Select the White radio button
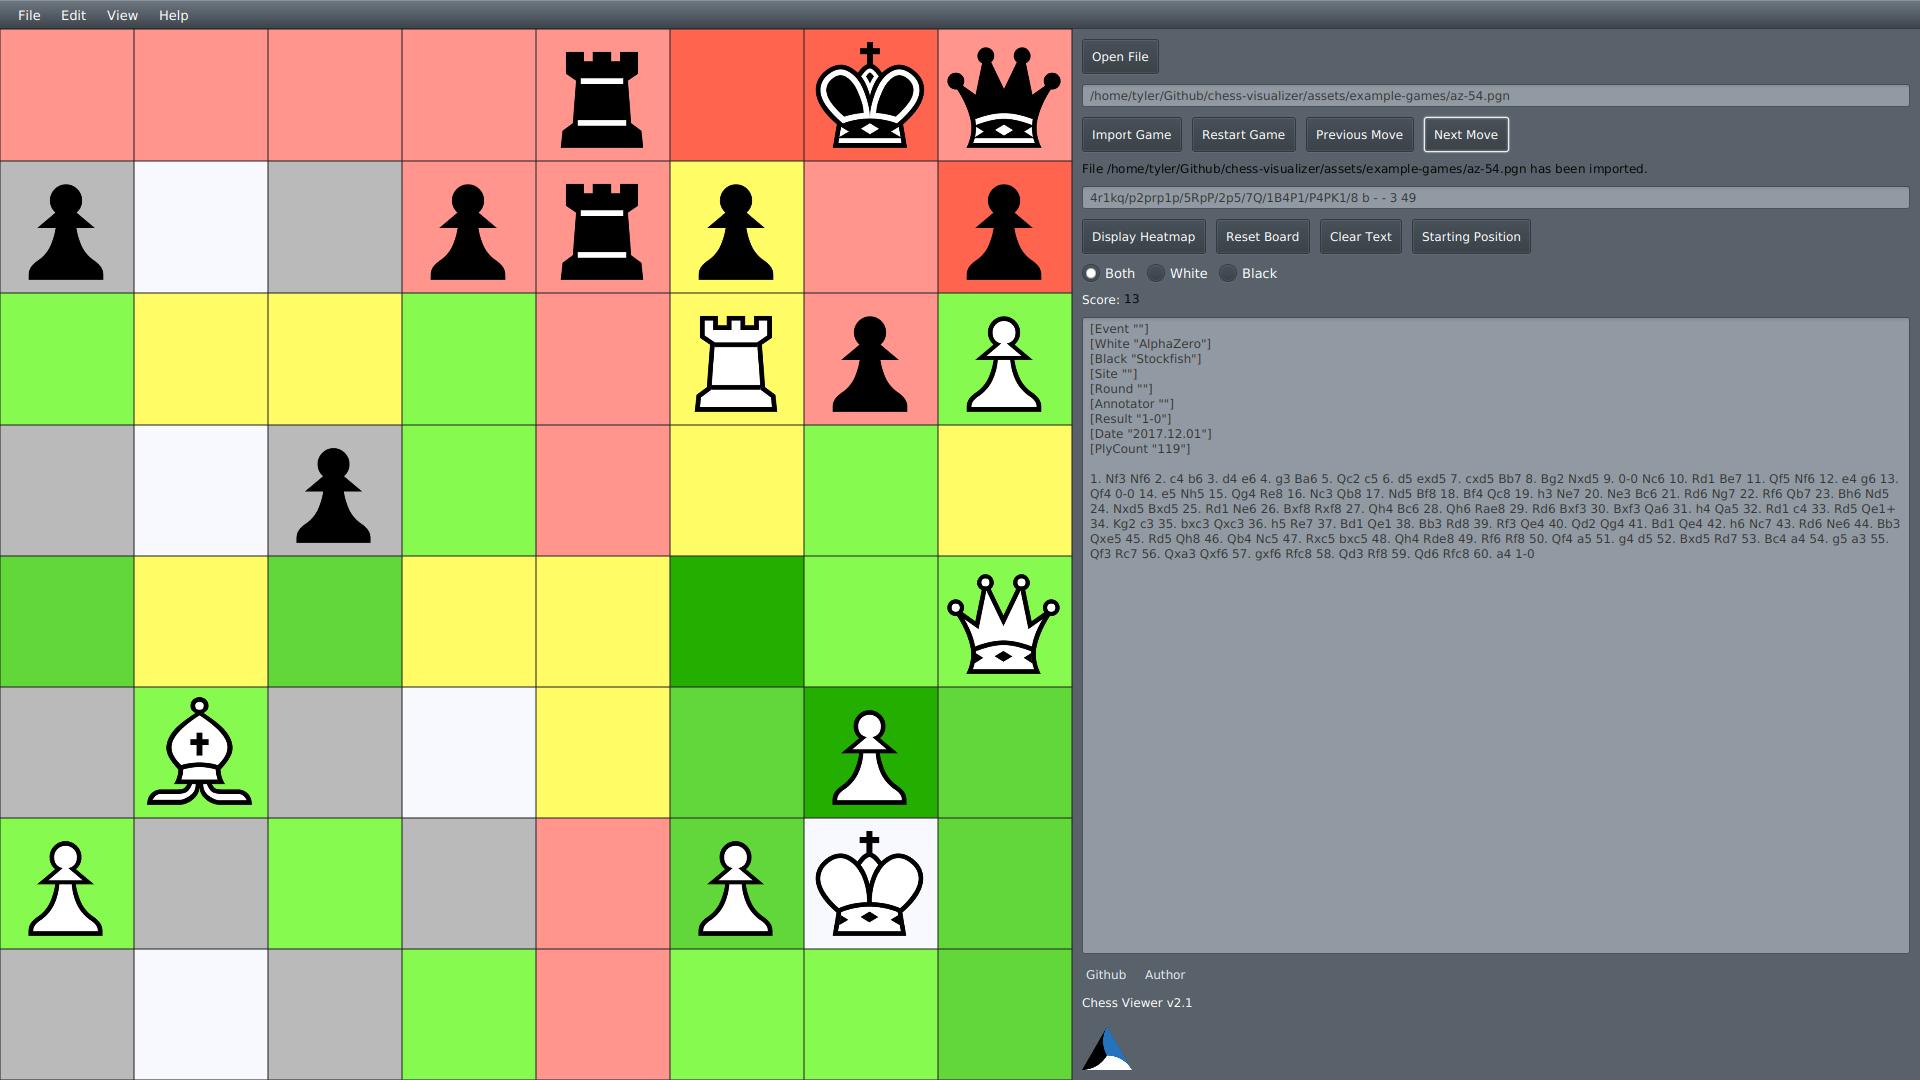 point(1154,273)
